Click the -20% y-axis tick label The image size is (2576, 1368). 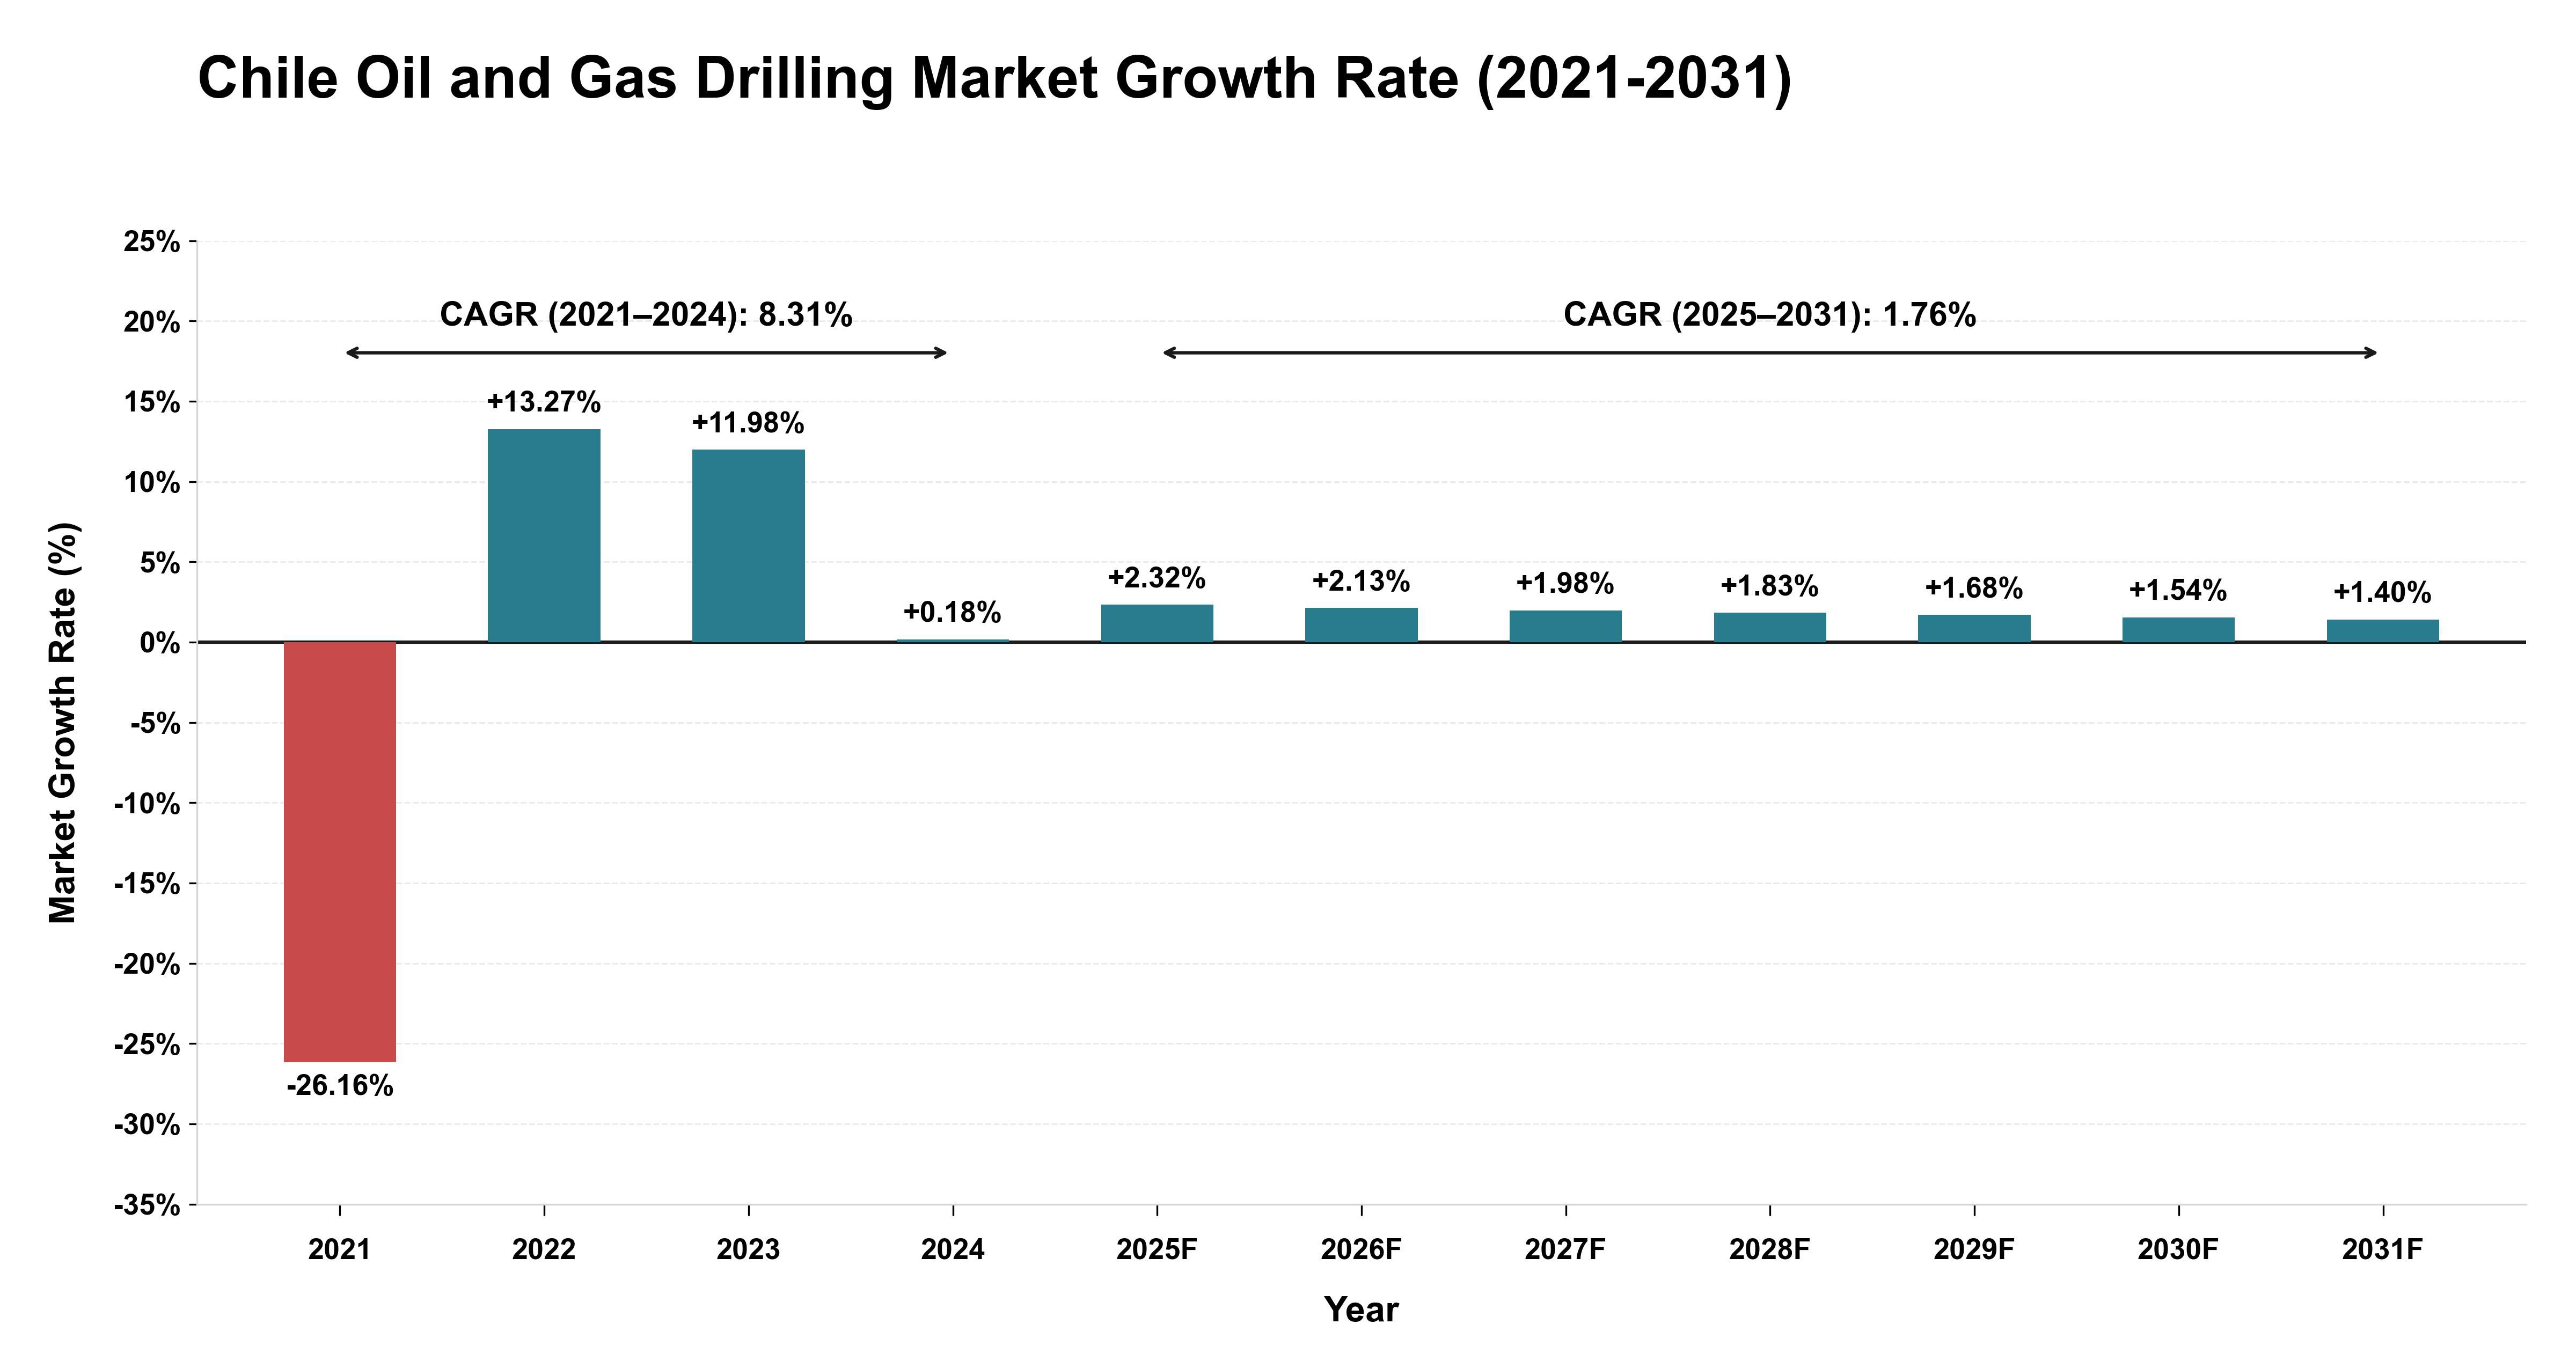click(x=147, y=964)
